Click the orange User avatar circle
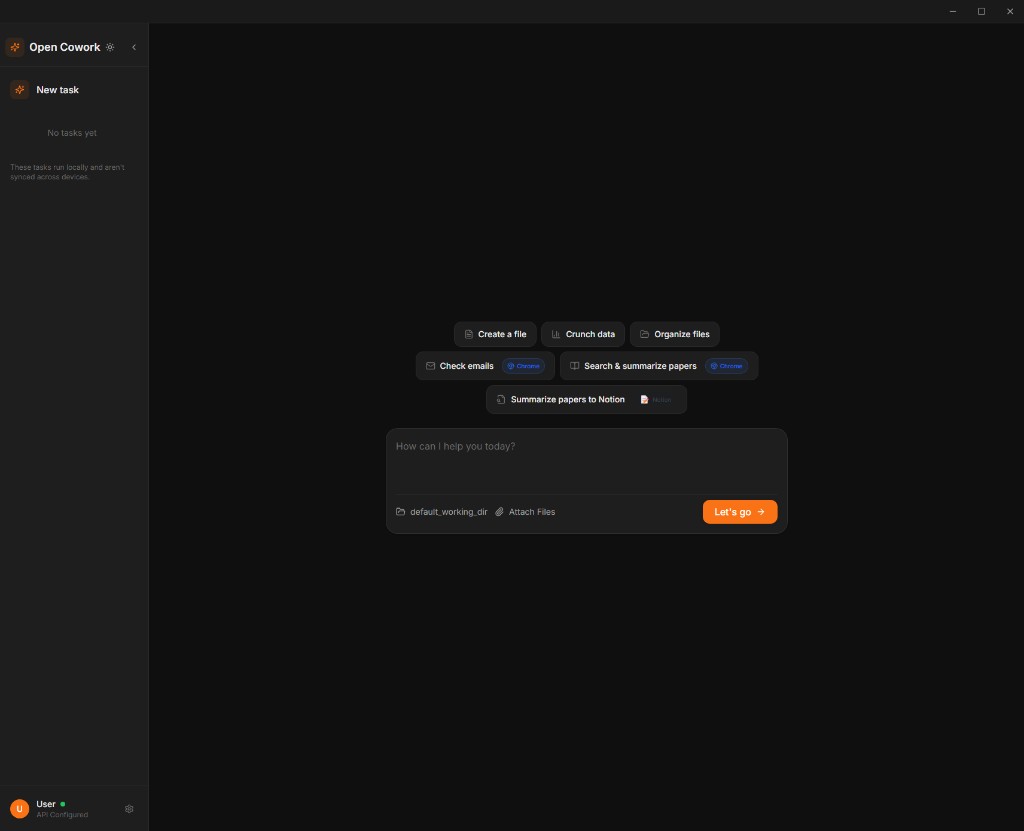 (x=18, y=808)
